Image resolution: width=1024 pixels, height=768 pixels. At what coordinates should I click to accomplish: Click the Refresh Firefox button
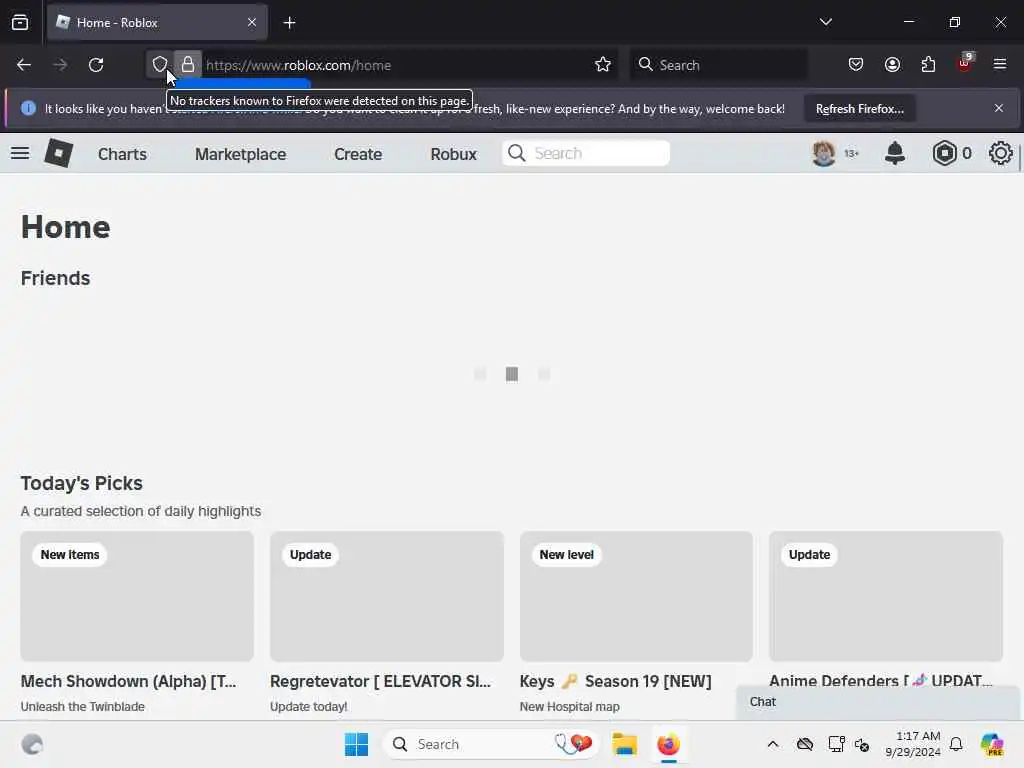(859, 108)
